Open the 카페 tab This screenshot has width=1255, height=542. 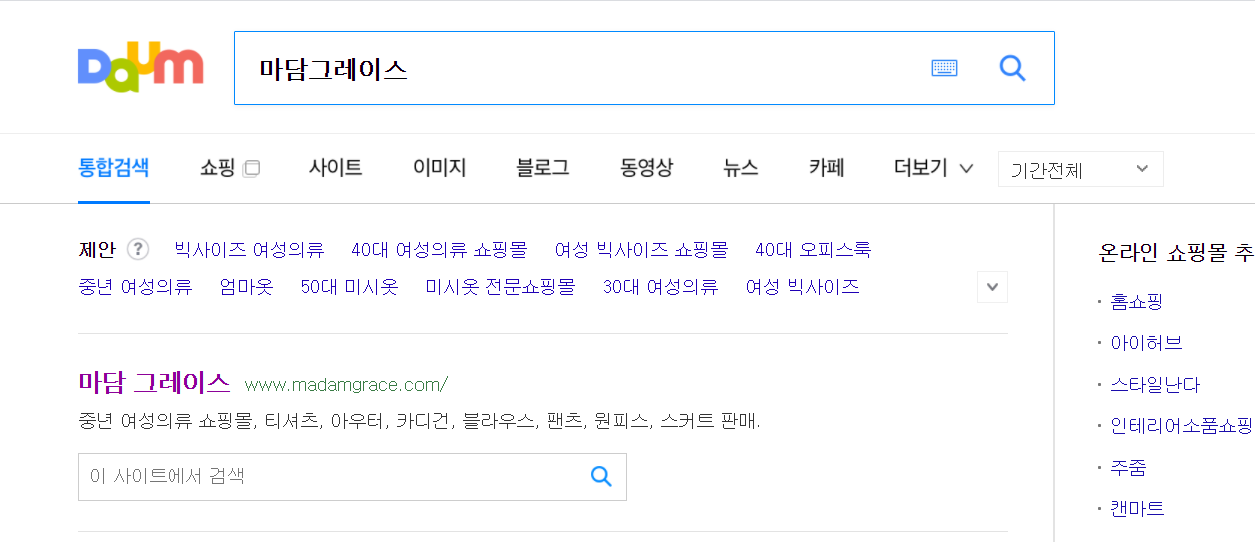(827, 168)
